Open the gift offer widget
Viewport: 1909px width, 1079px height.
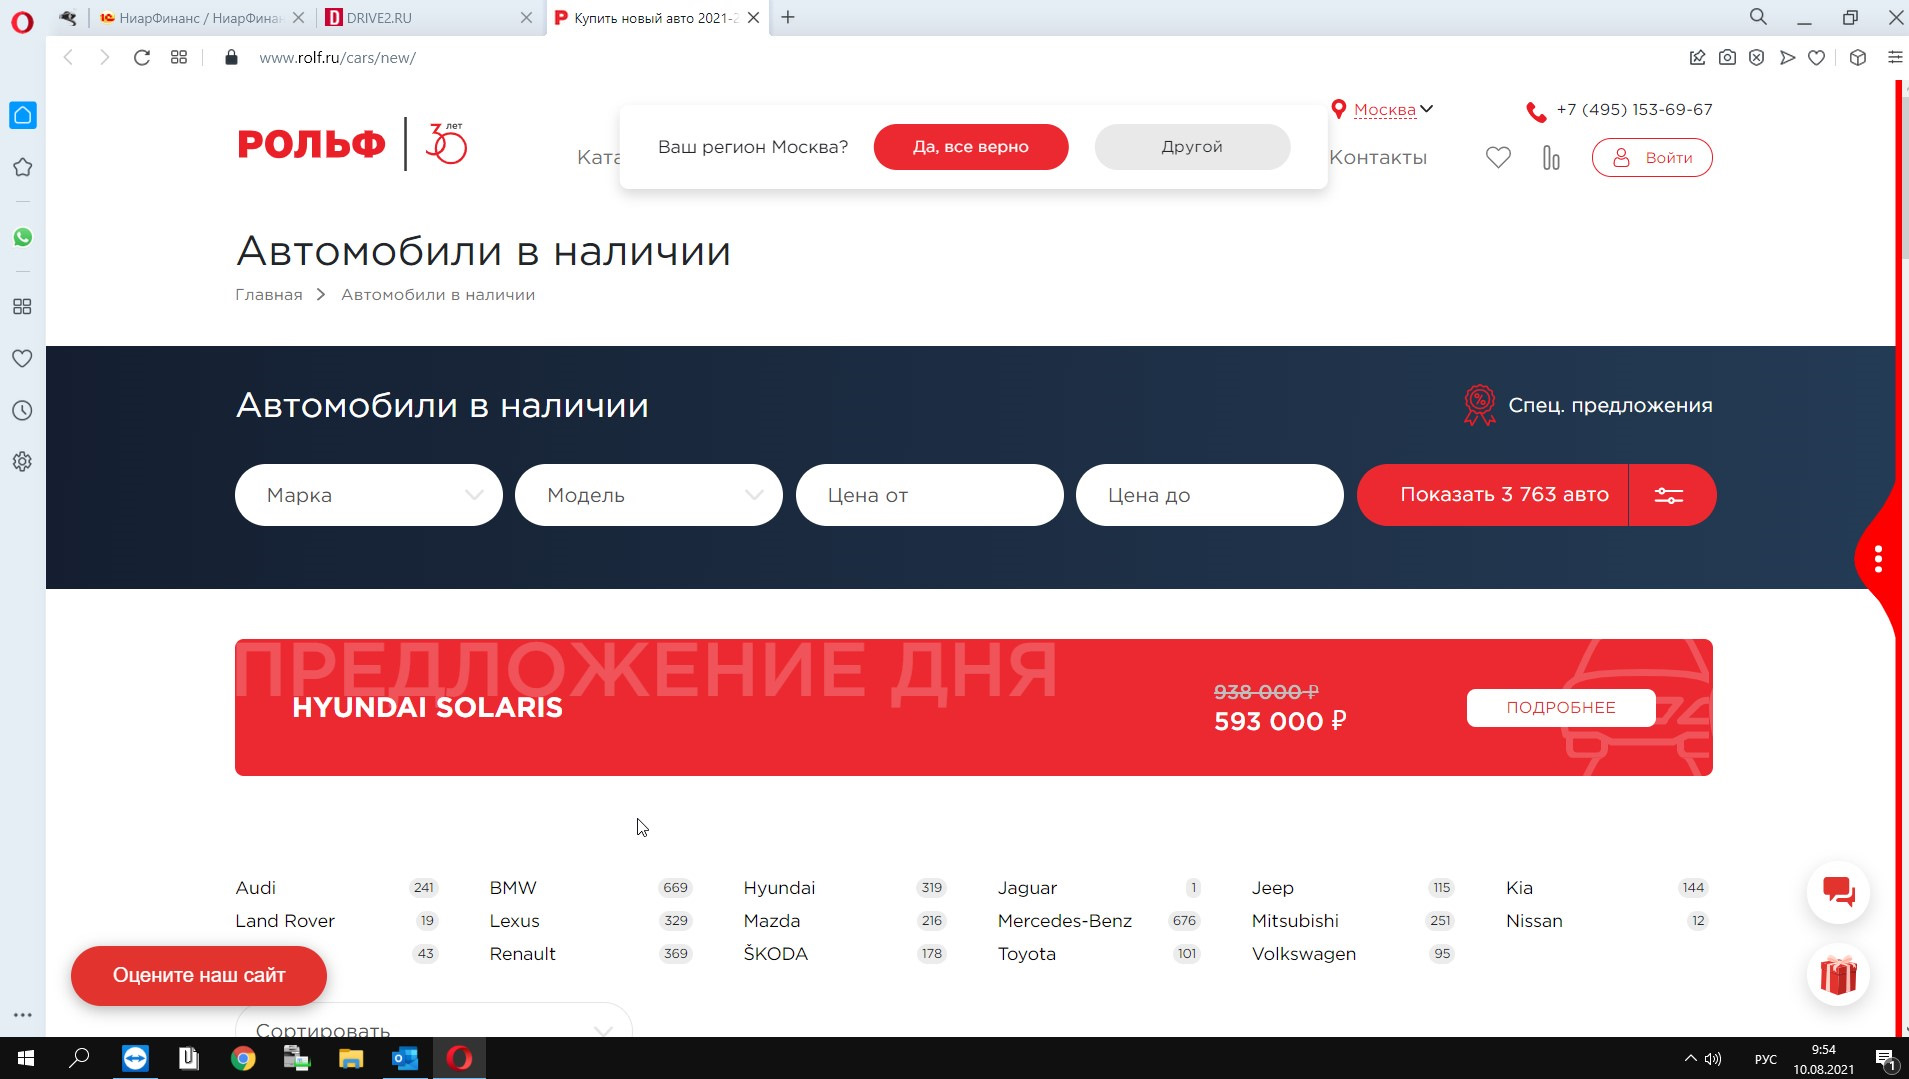(1838, 975)
